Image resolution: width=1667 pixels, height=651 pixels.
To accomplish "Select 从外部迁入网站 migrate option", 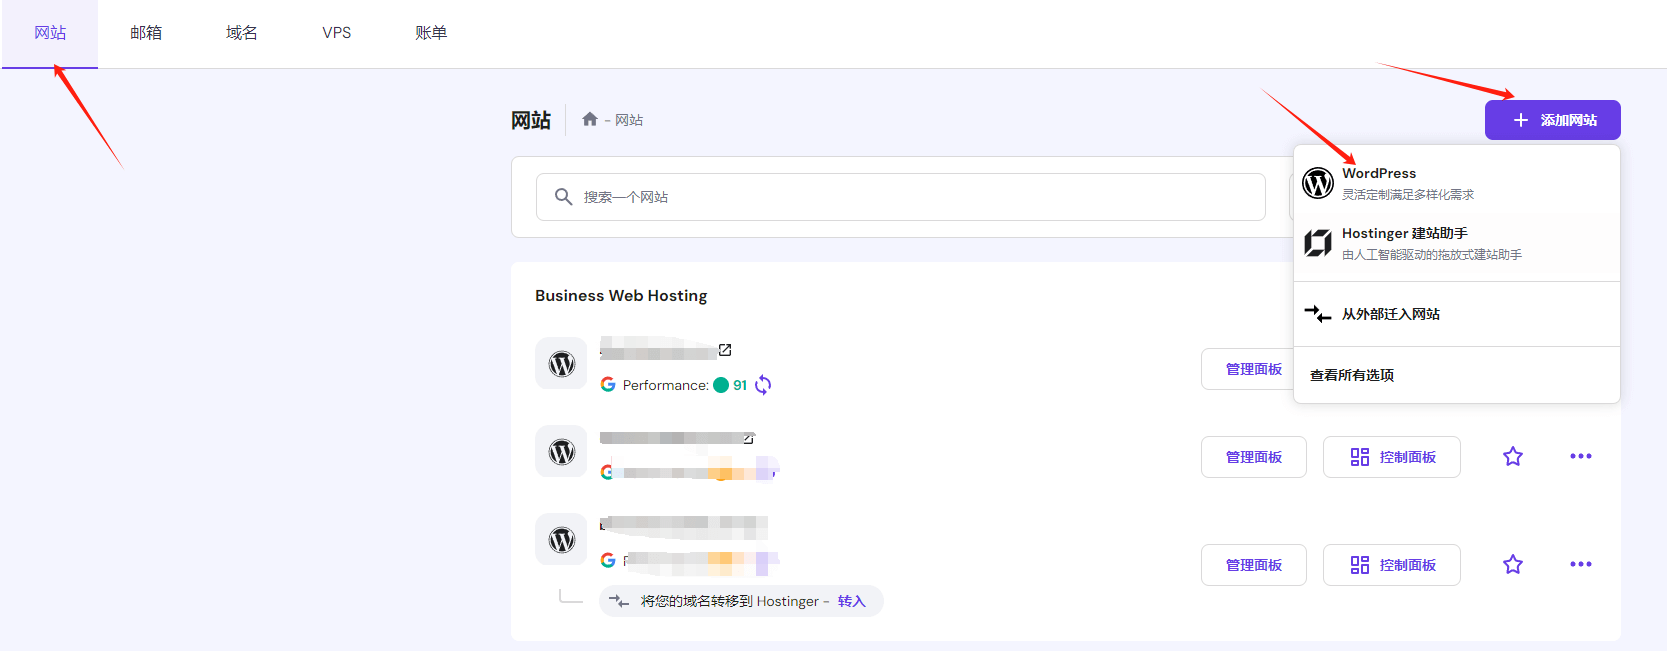I will 1457,314.
